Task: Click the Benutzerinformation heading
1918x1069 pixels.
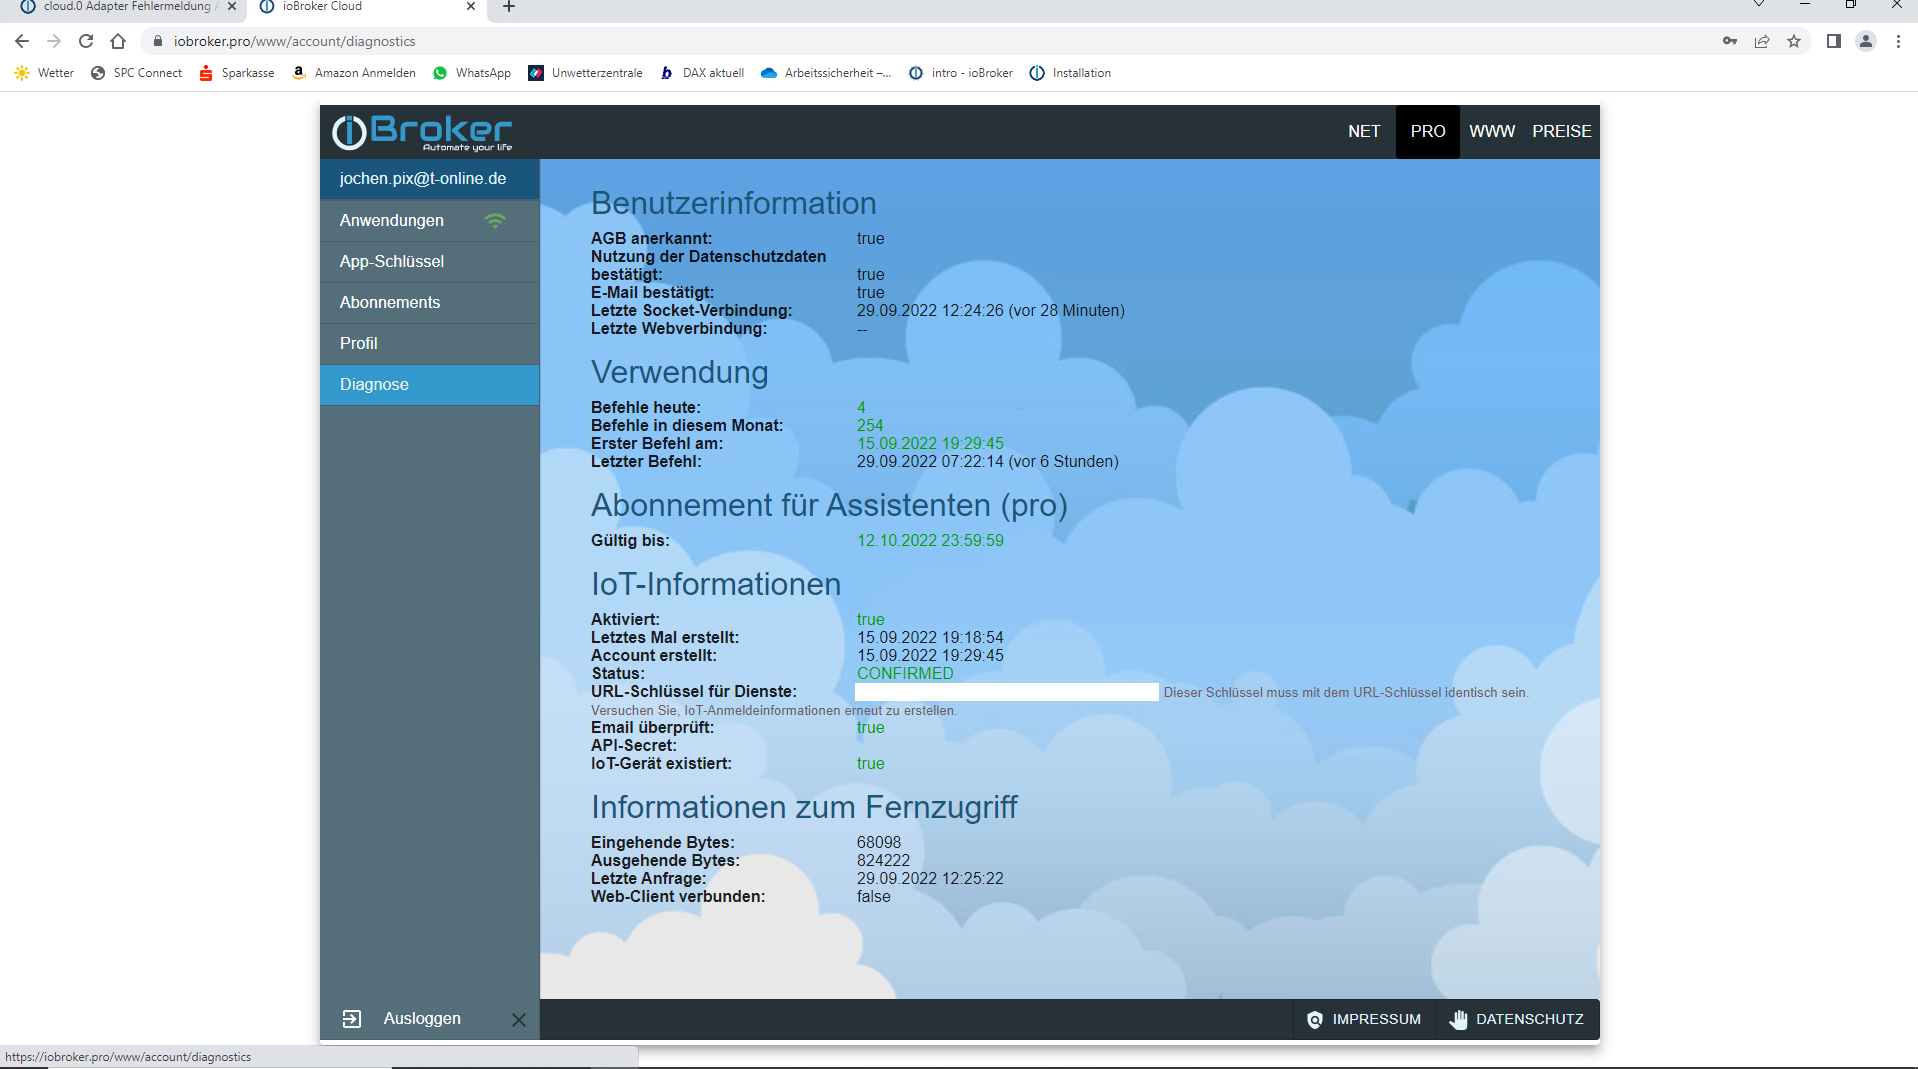Action: click(x=733, y=203)
